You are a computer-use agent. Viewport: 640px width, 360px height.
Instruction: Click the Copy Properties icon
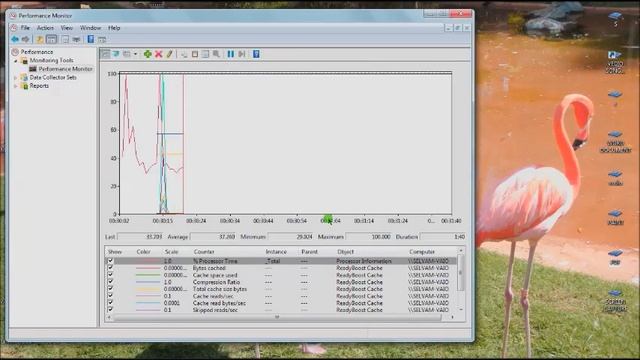[x=184, y=54]
